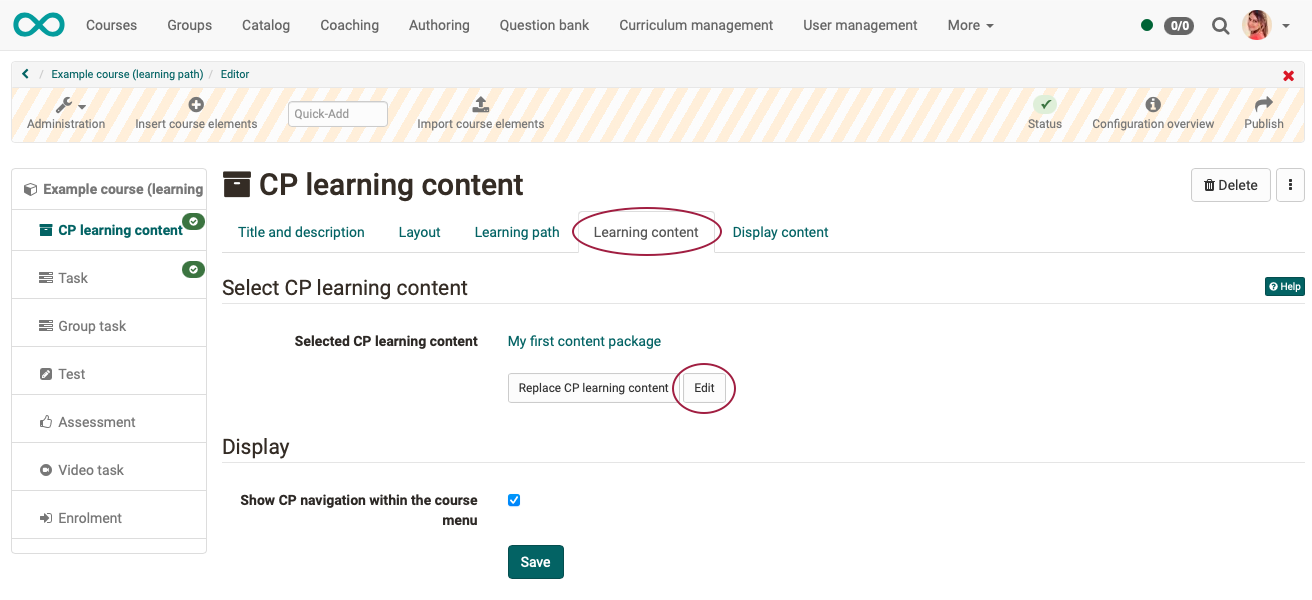Switch to the Learning path tab

point(517,232)
